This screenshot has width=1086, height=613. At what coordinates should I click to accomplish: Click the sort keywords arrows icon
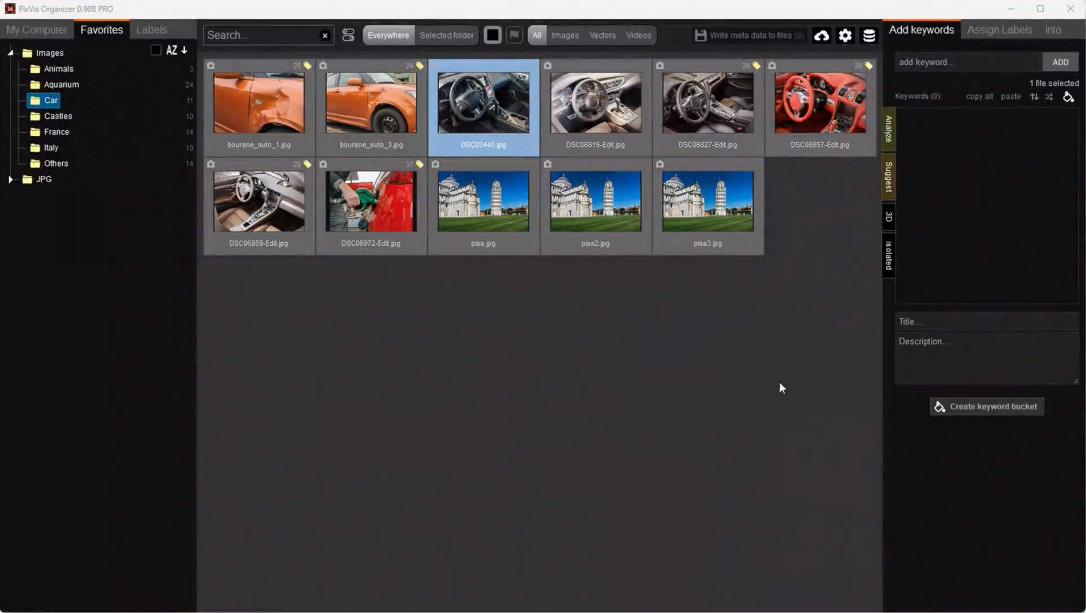coord(1034,96)
